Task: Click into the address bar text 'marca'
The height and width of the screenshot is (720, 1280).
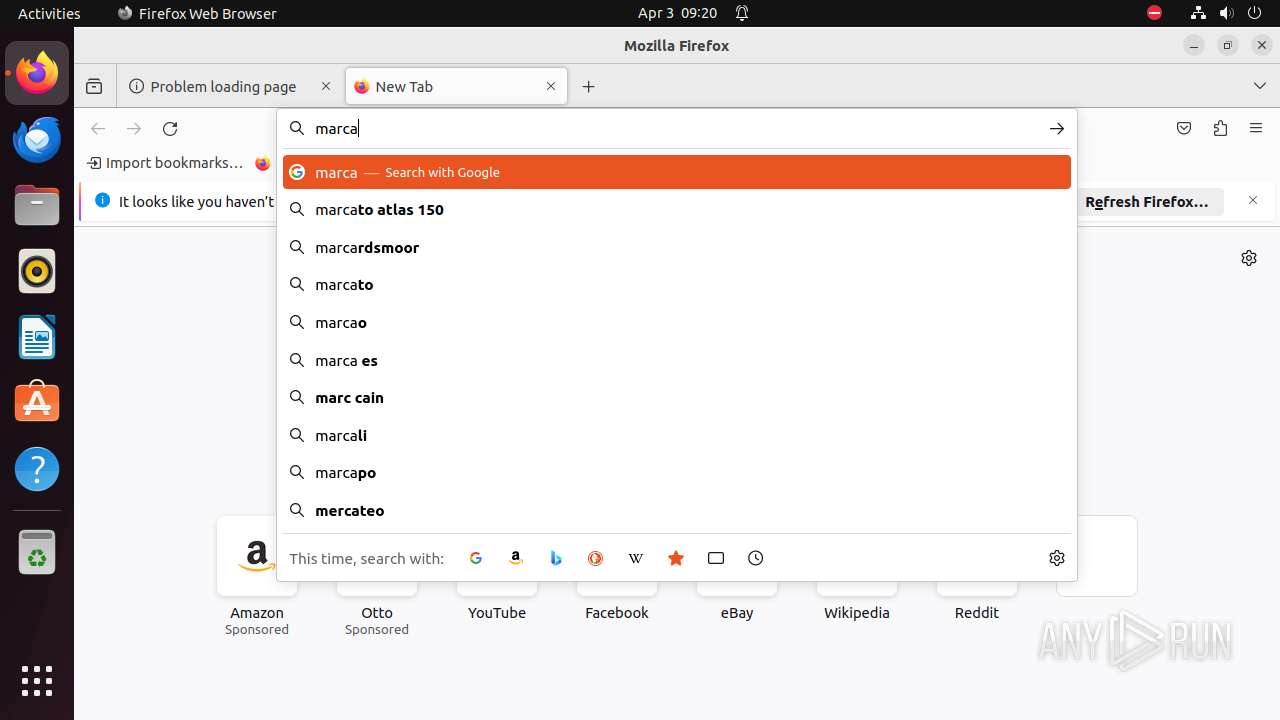Action: point(336,128)
